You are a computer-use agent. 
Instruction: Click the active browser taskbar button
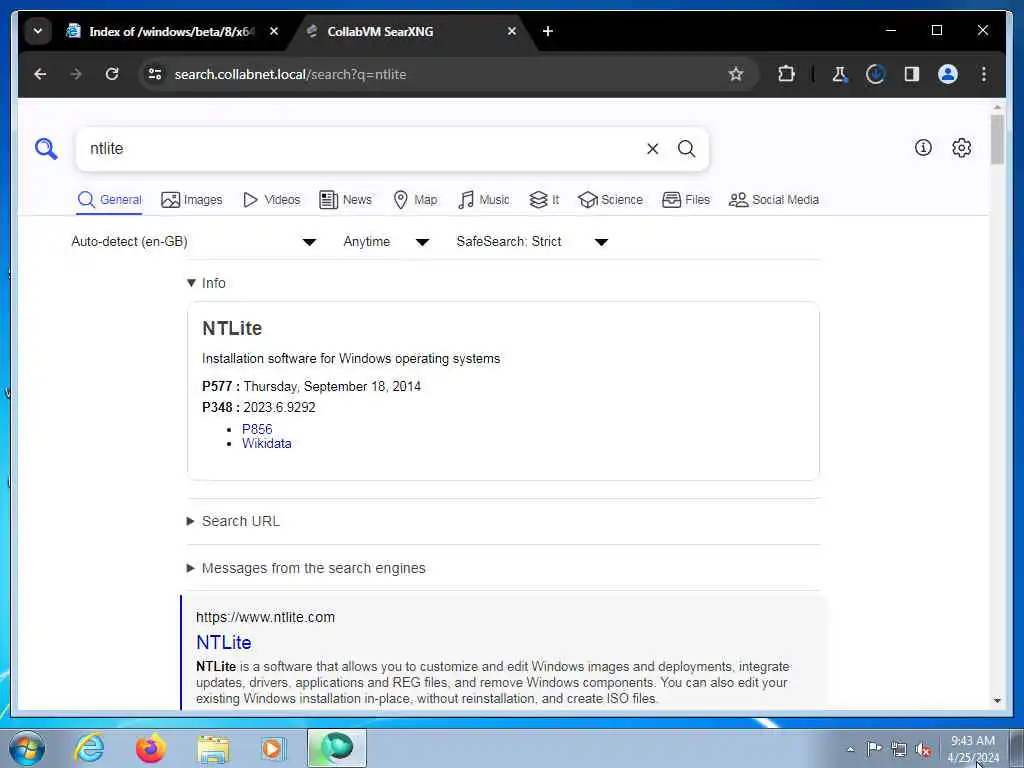(337, 748)
